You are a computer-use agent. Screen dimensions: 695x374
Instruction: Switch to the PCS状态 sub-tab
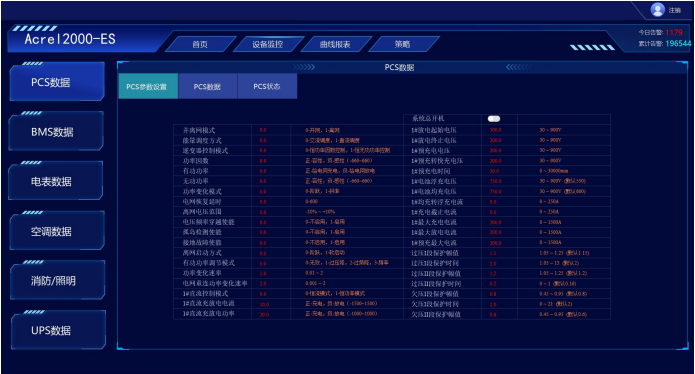click(x=267, y=86)
